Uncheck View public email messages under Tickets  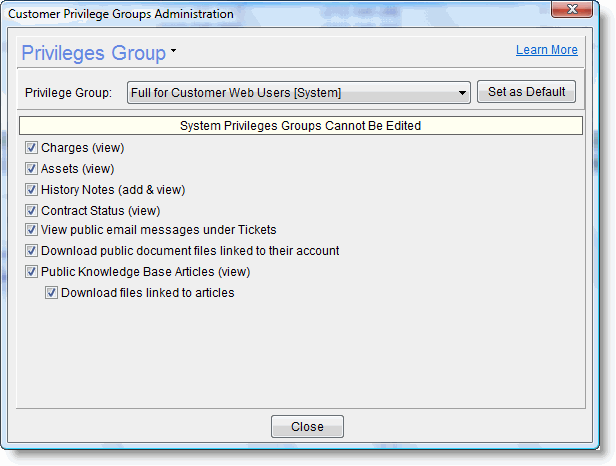[x=32, y=230]
